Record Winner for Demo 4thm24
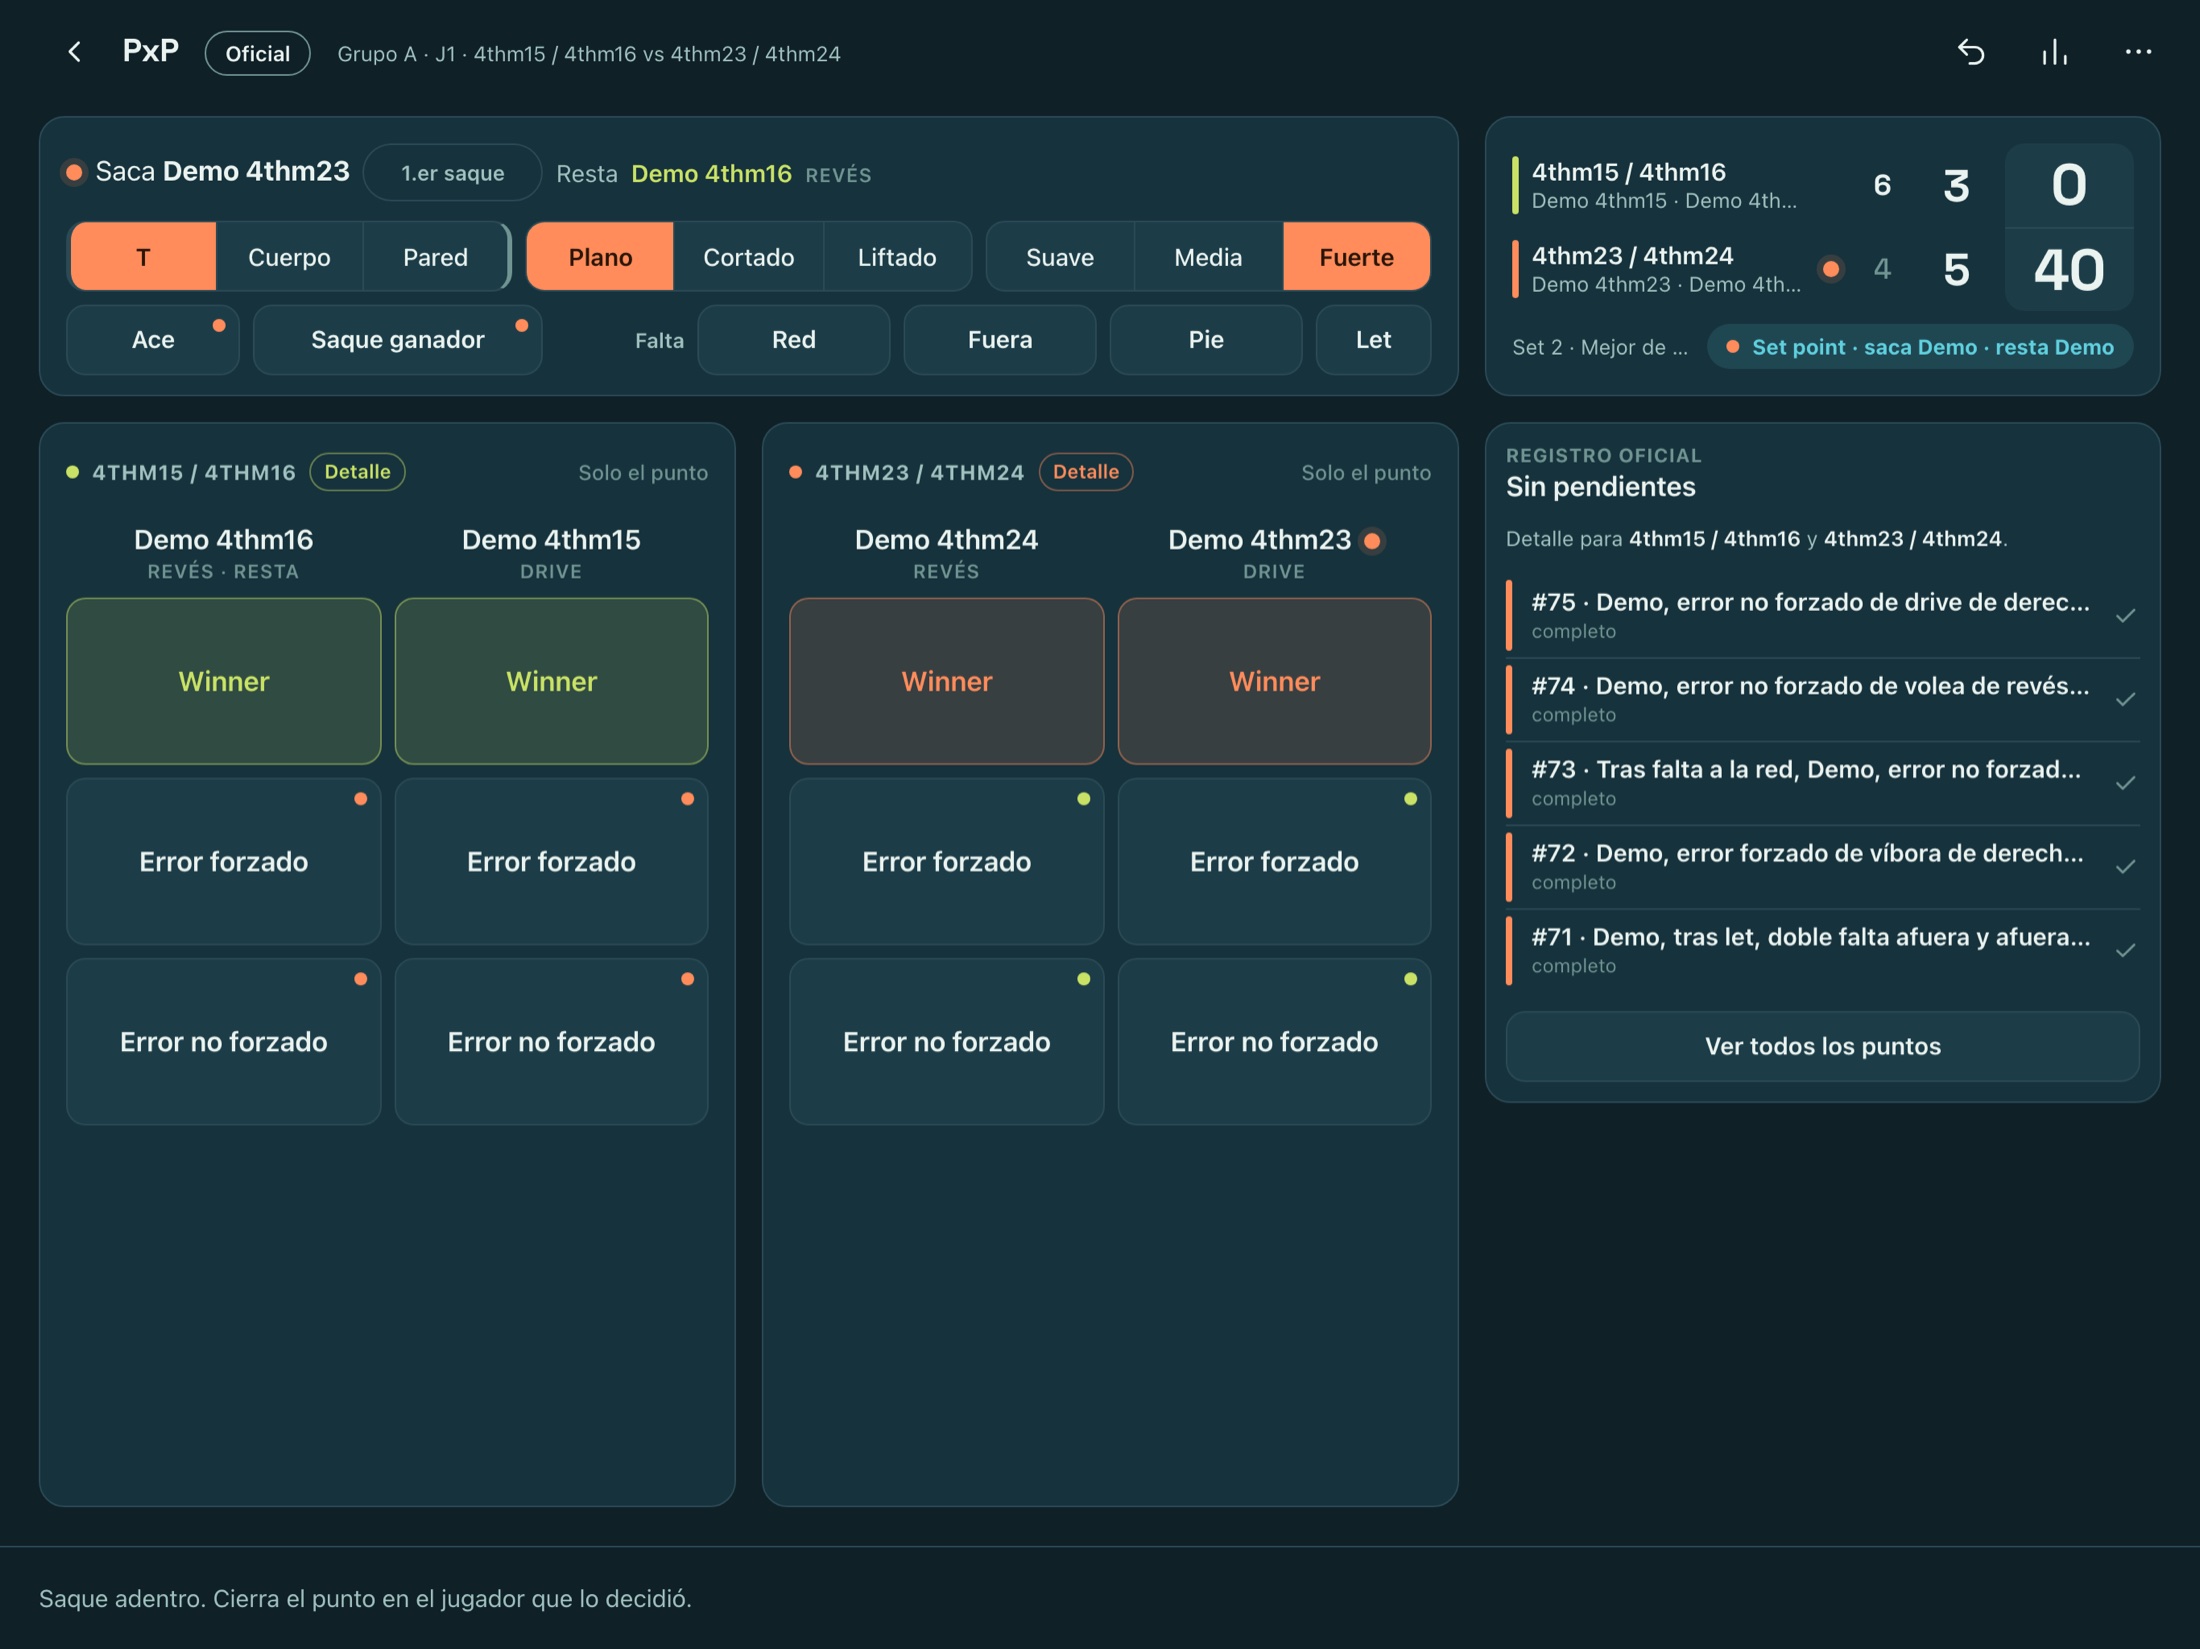Viewport: 2200px width, 1649px height. pos(946,681)
